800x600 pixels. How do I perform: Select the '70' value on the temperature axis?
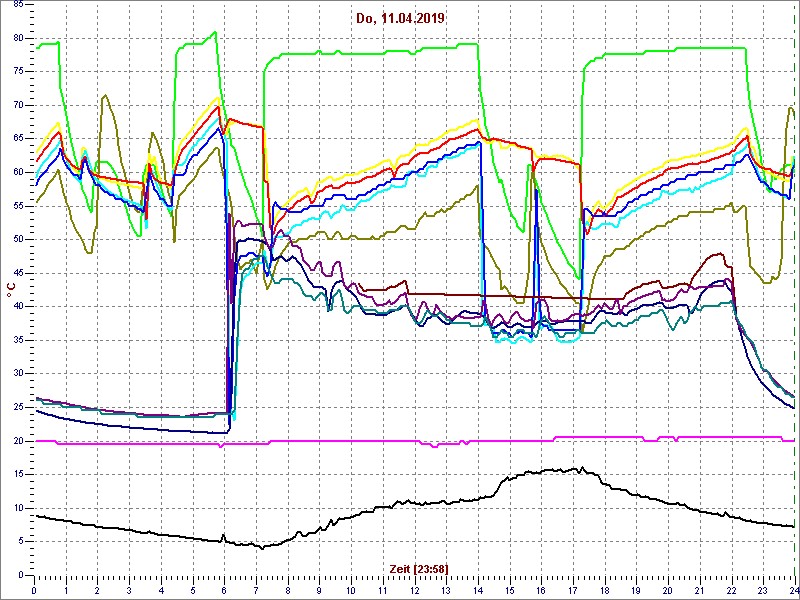click(x=17, y=105)
